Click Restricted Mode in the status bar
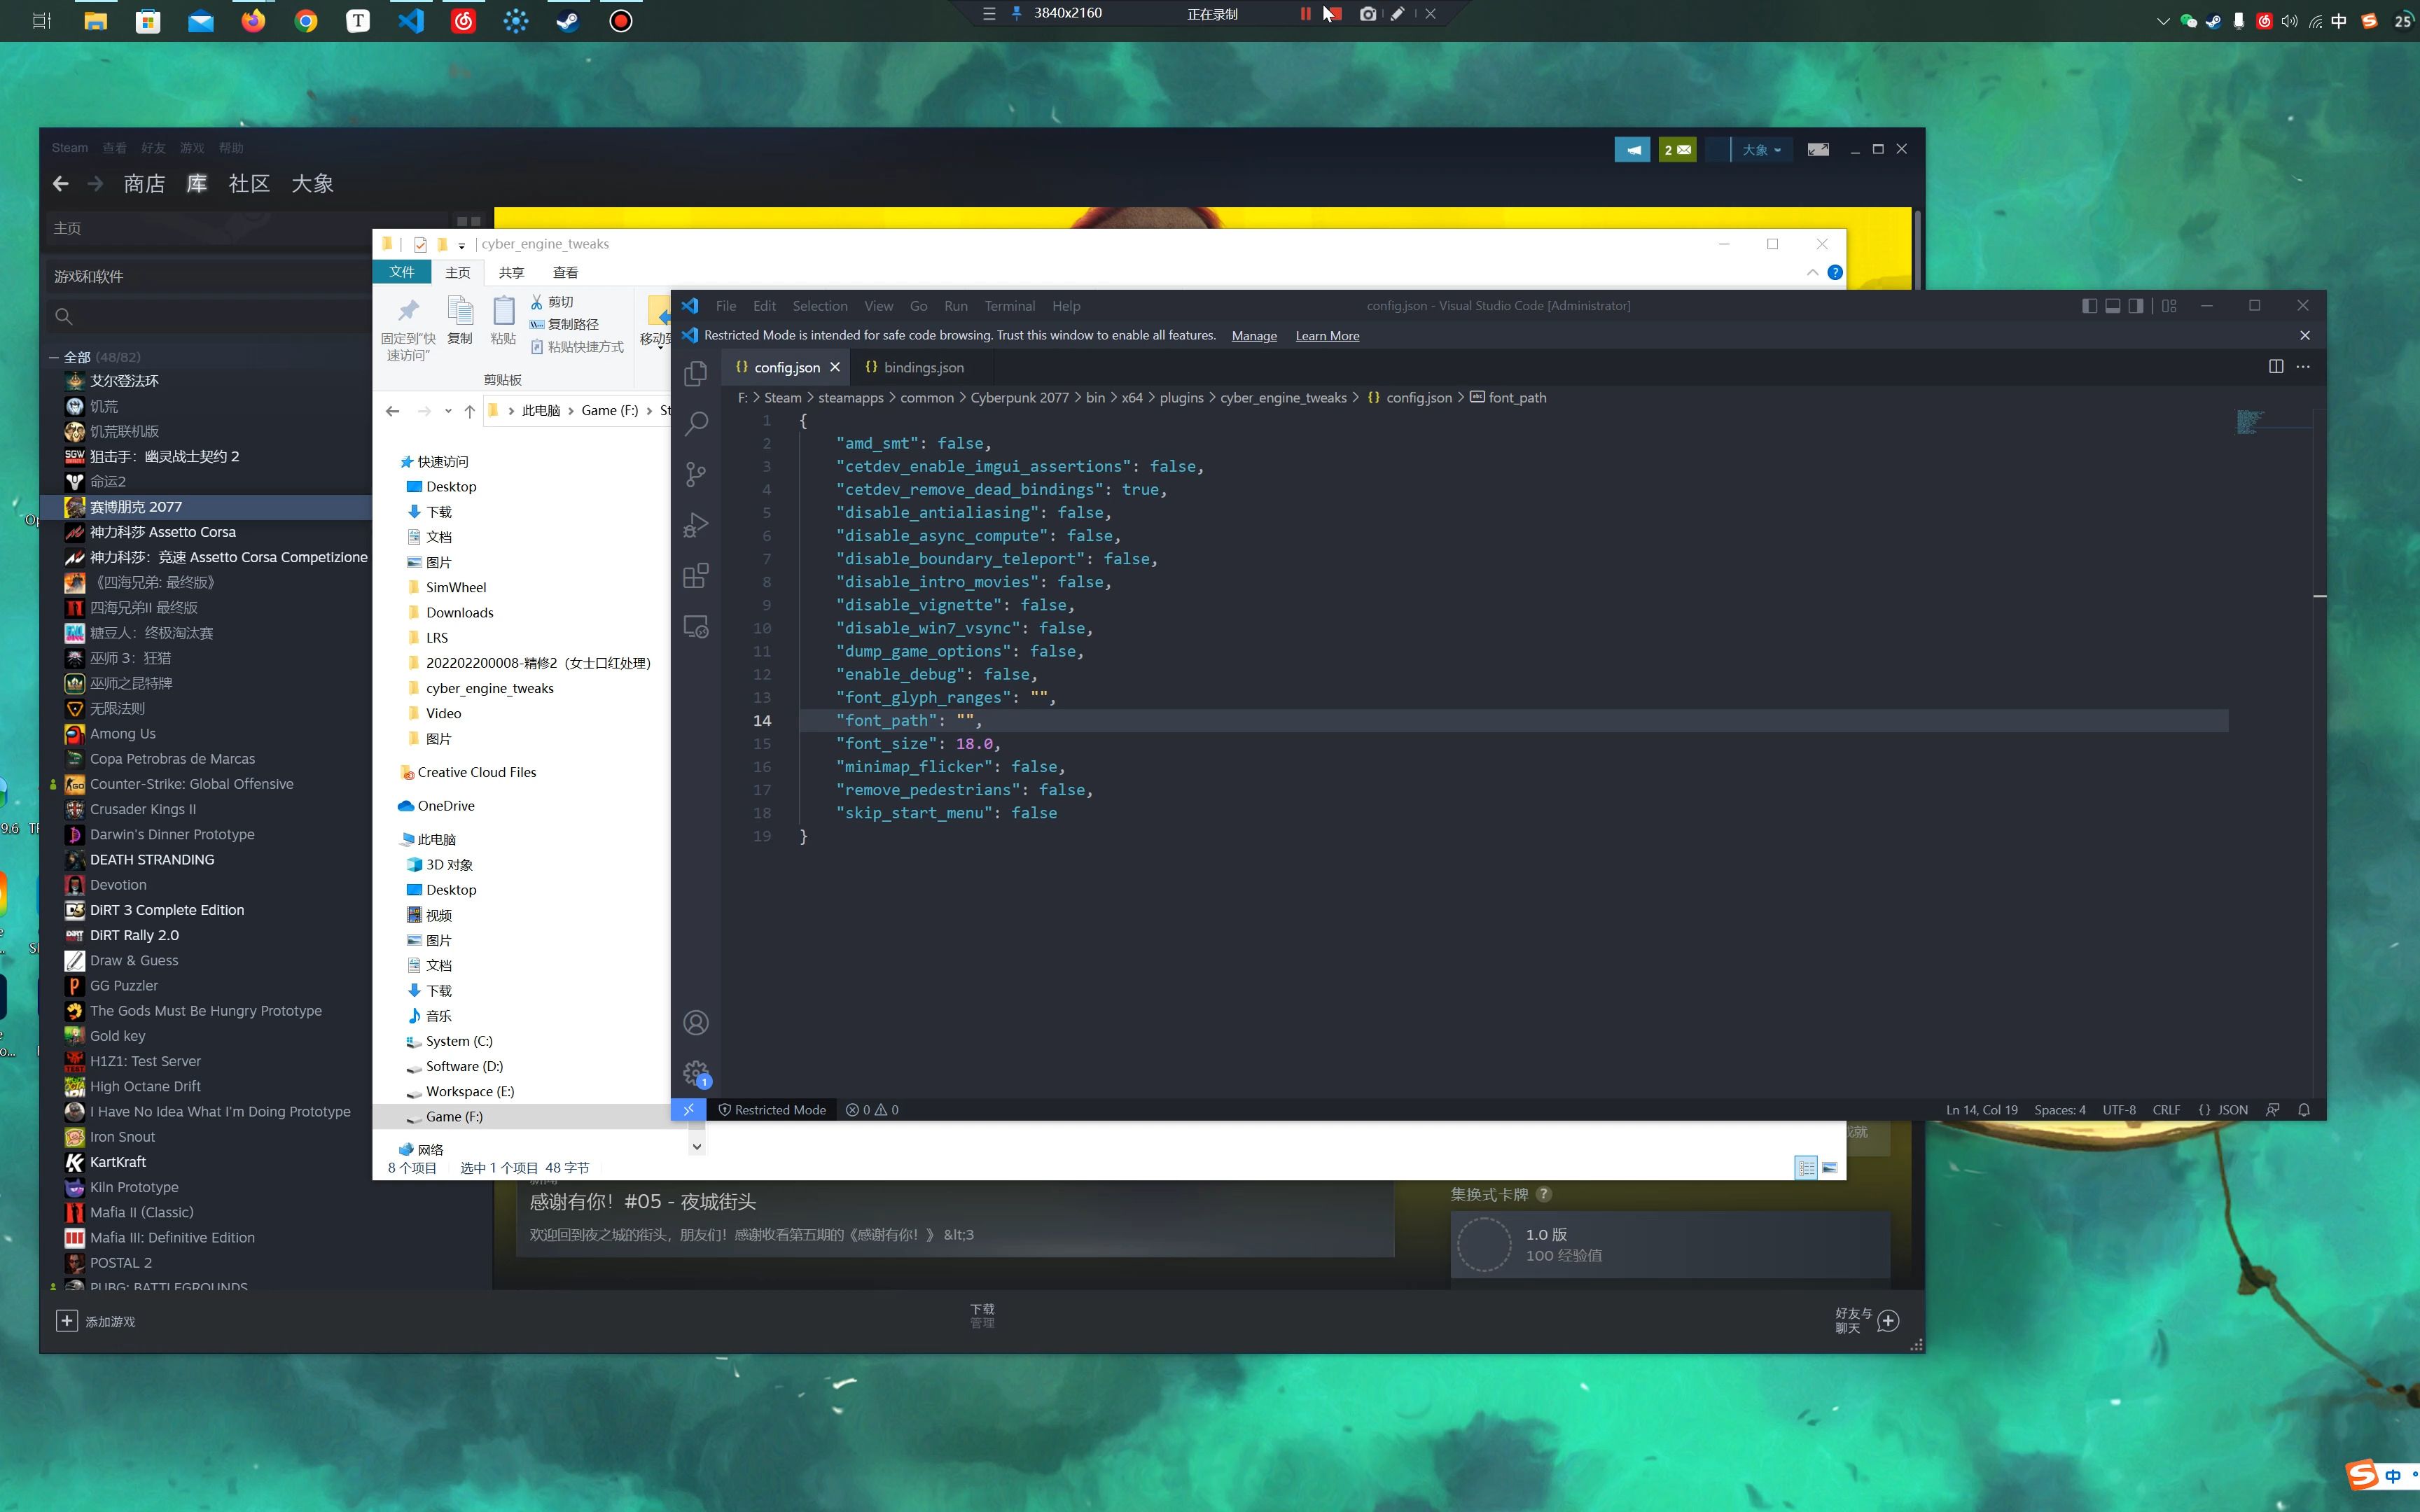Image resolution: width=2420 pixels, height=1512 pixels. (x=772, y=1110)
